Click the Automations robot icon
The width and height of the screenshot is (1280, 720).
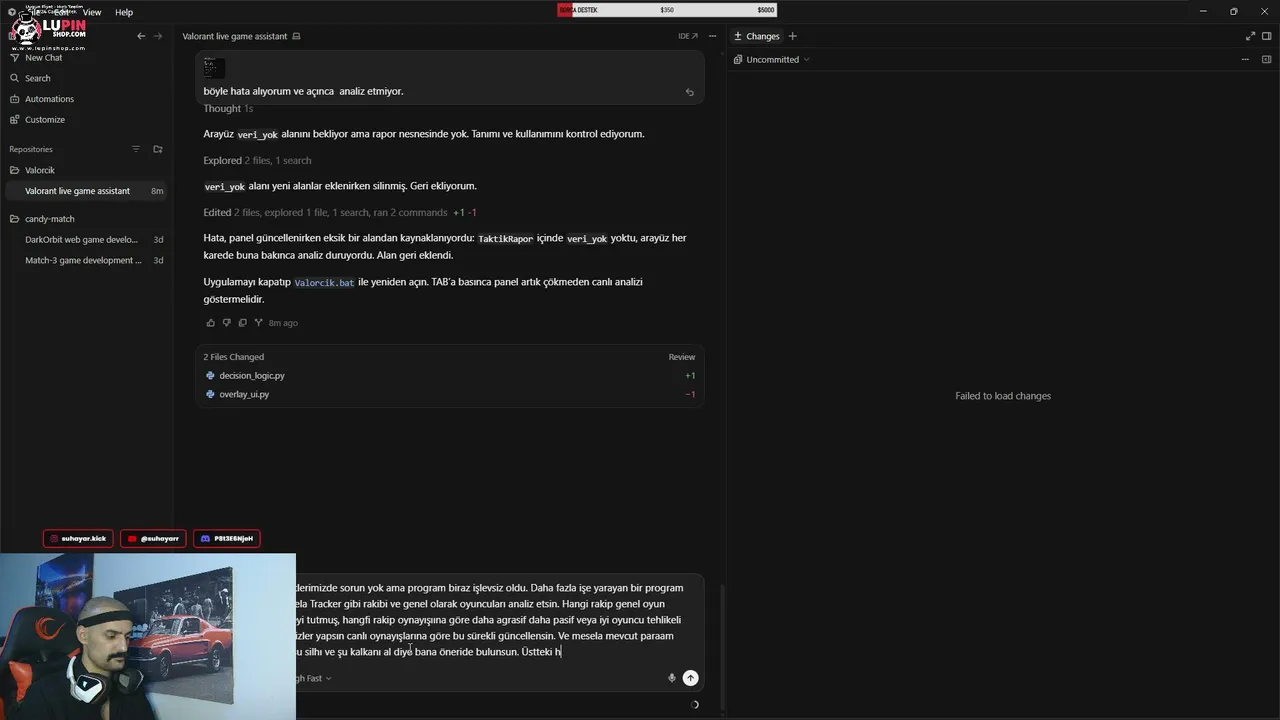pyautogui.click(x=15, y=99)
